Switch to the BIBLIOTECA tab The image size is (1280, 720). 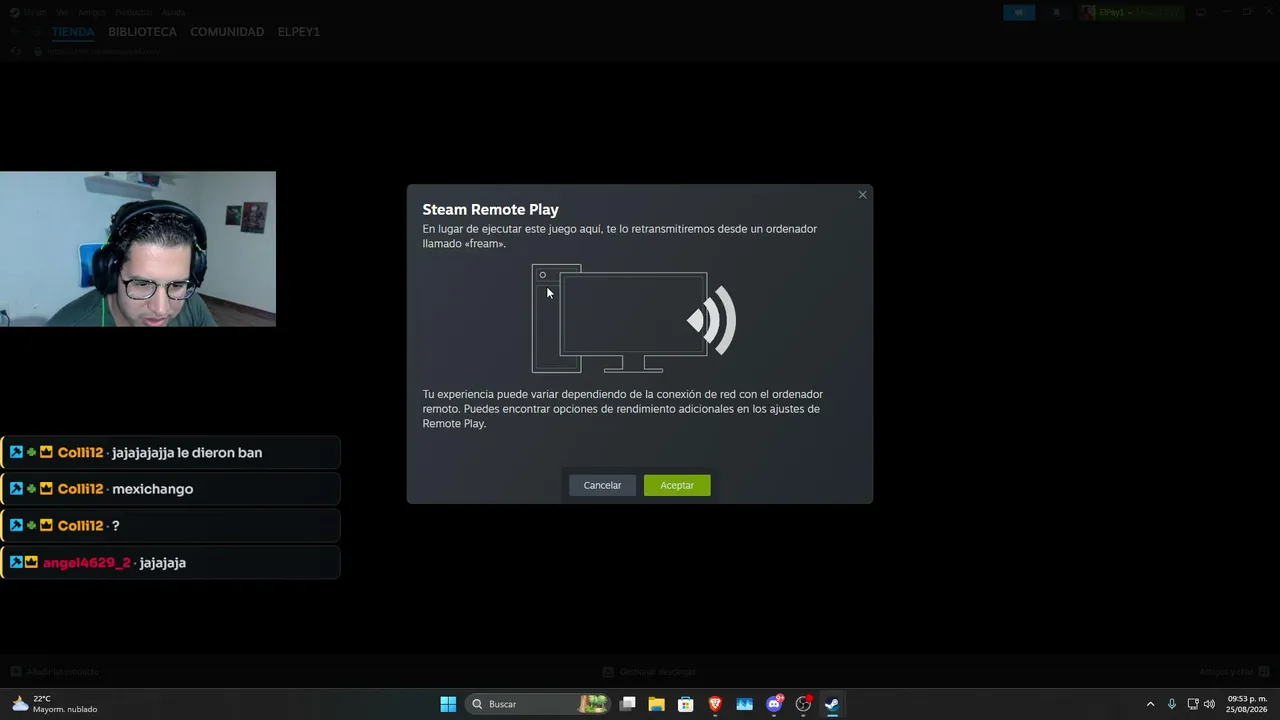point(142,32)
